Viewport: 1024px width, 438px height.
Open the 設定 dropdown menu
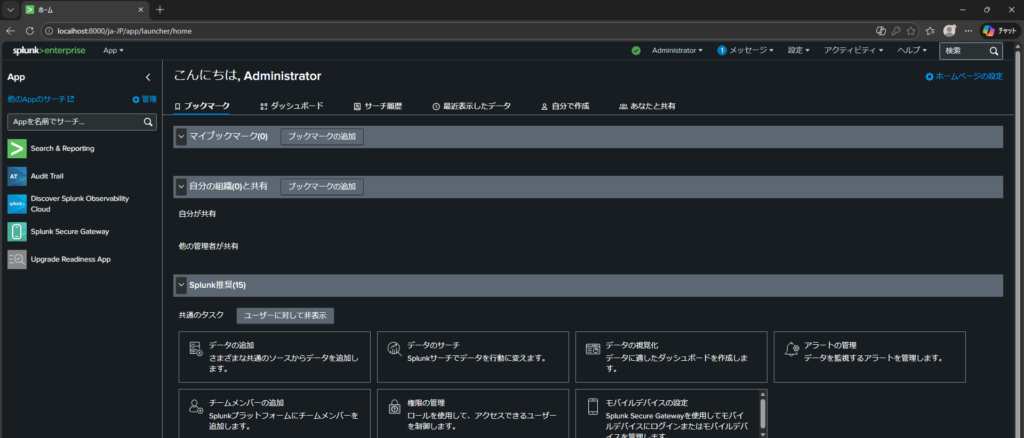(x=798, y=50)
